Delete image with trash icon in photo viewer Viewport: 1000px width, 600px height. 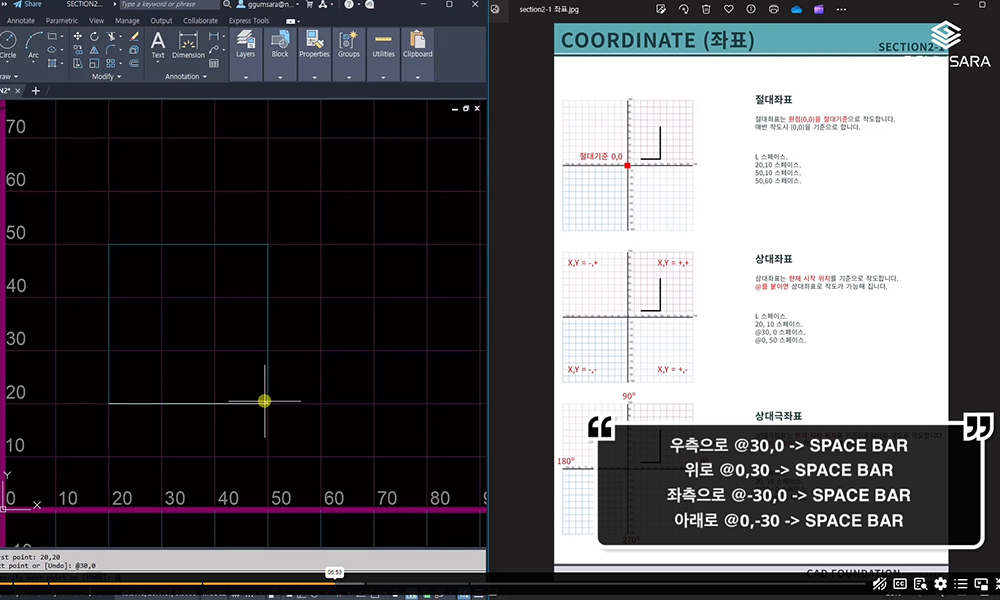tap(706, 10)
